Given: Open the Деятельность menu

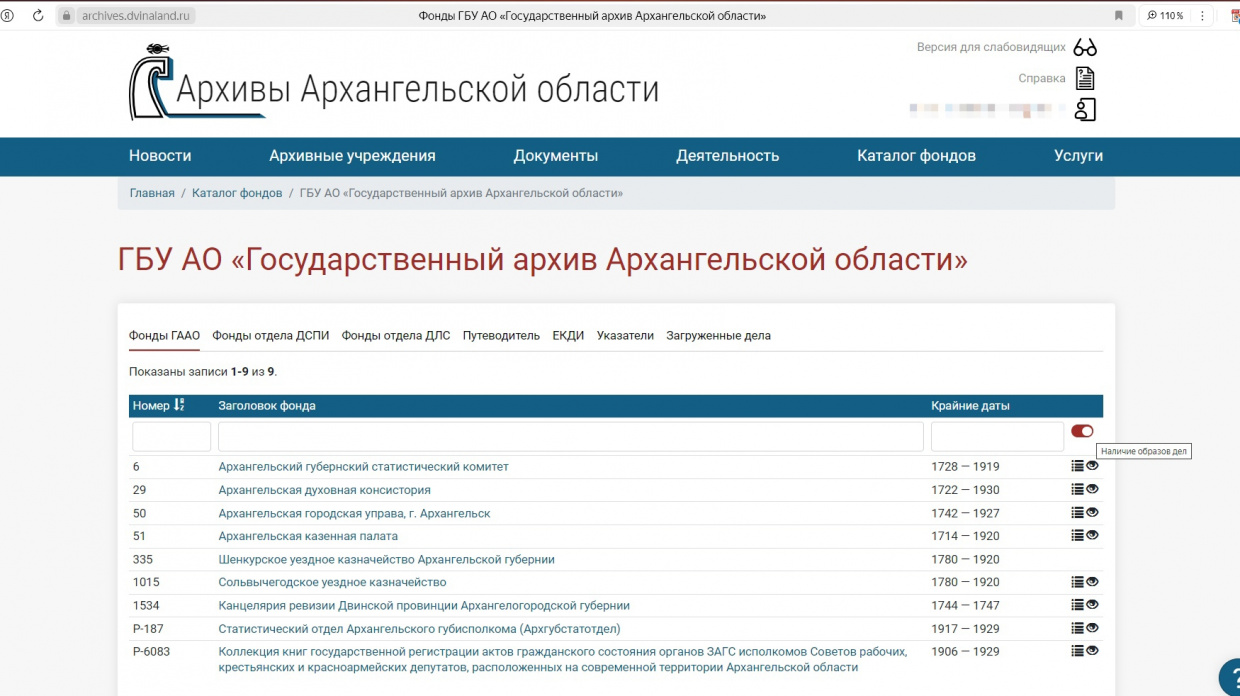Looking at the screenshot, I should coord(727,156).
